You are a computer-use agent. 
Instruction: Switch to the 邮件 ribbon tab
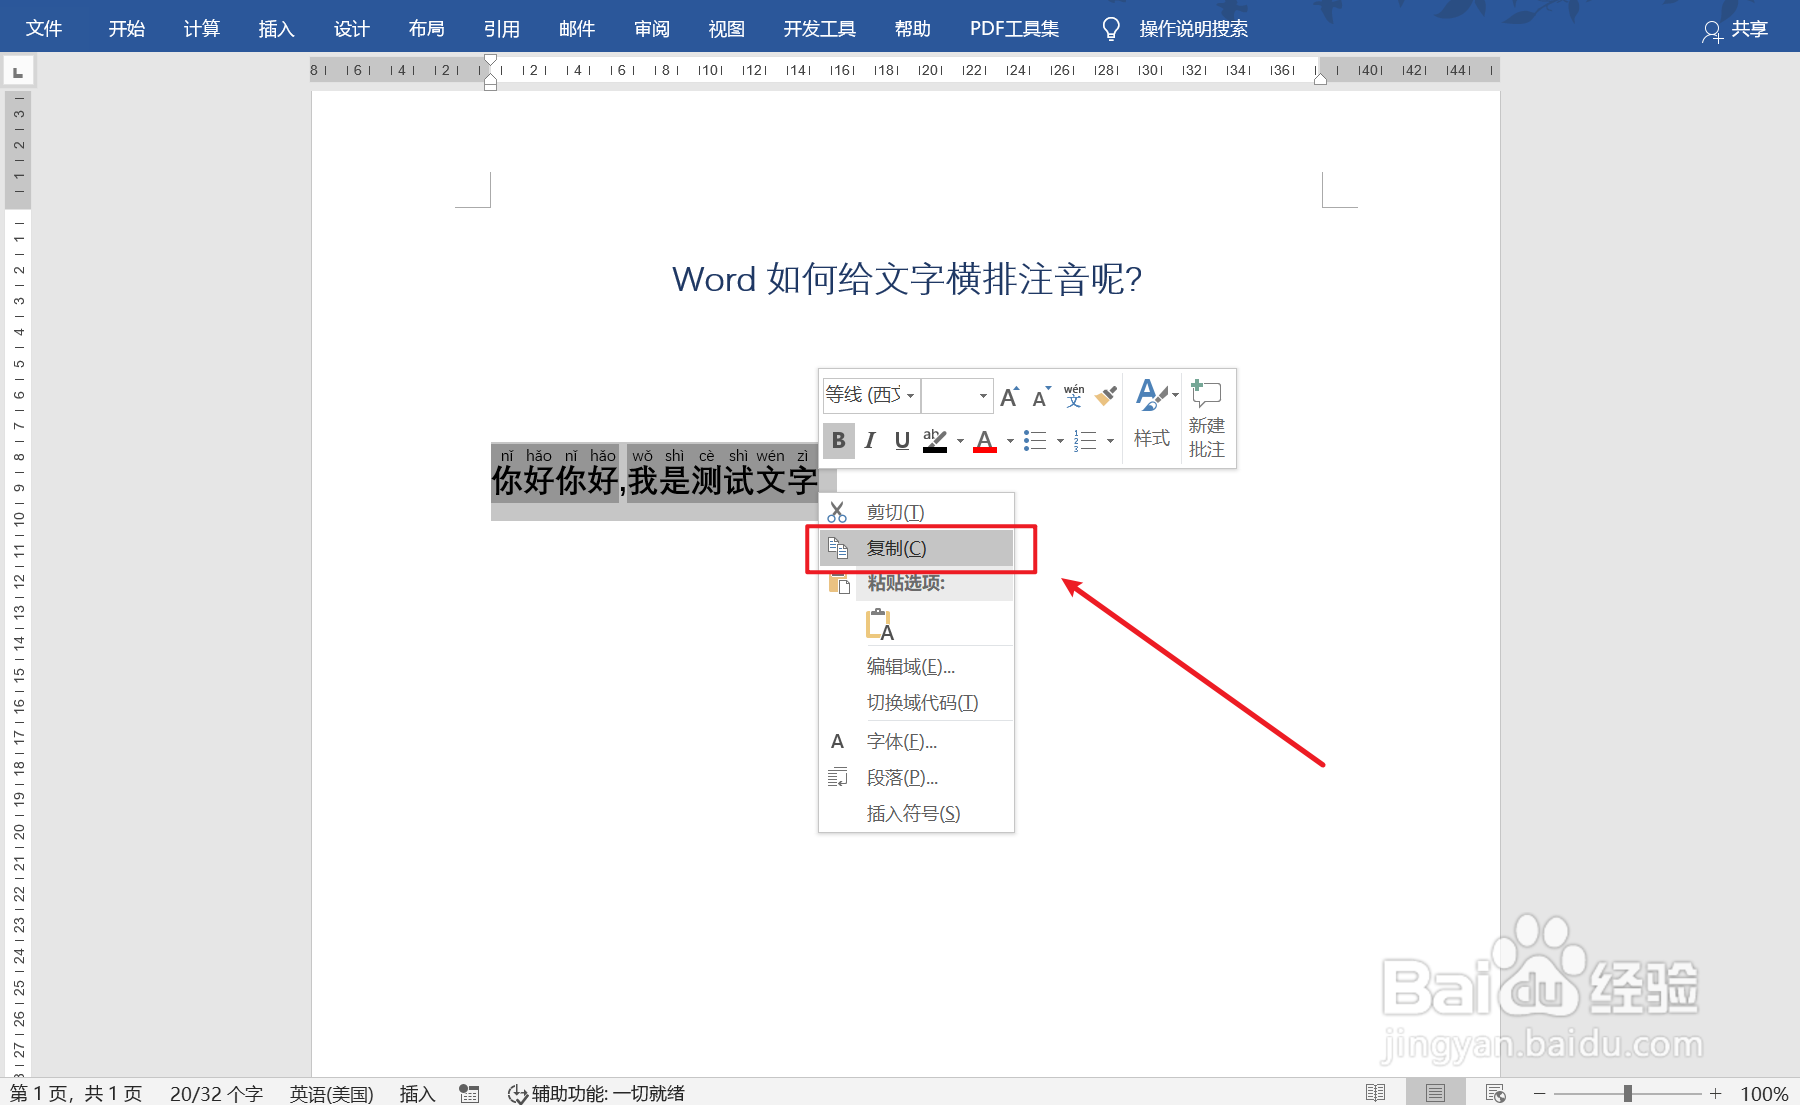click(577, 29)
